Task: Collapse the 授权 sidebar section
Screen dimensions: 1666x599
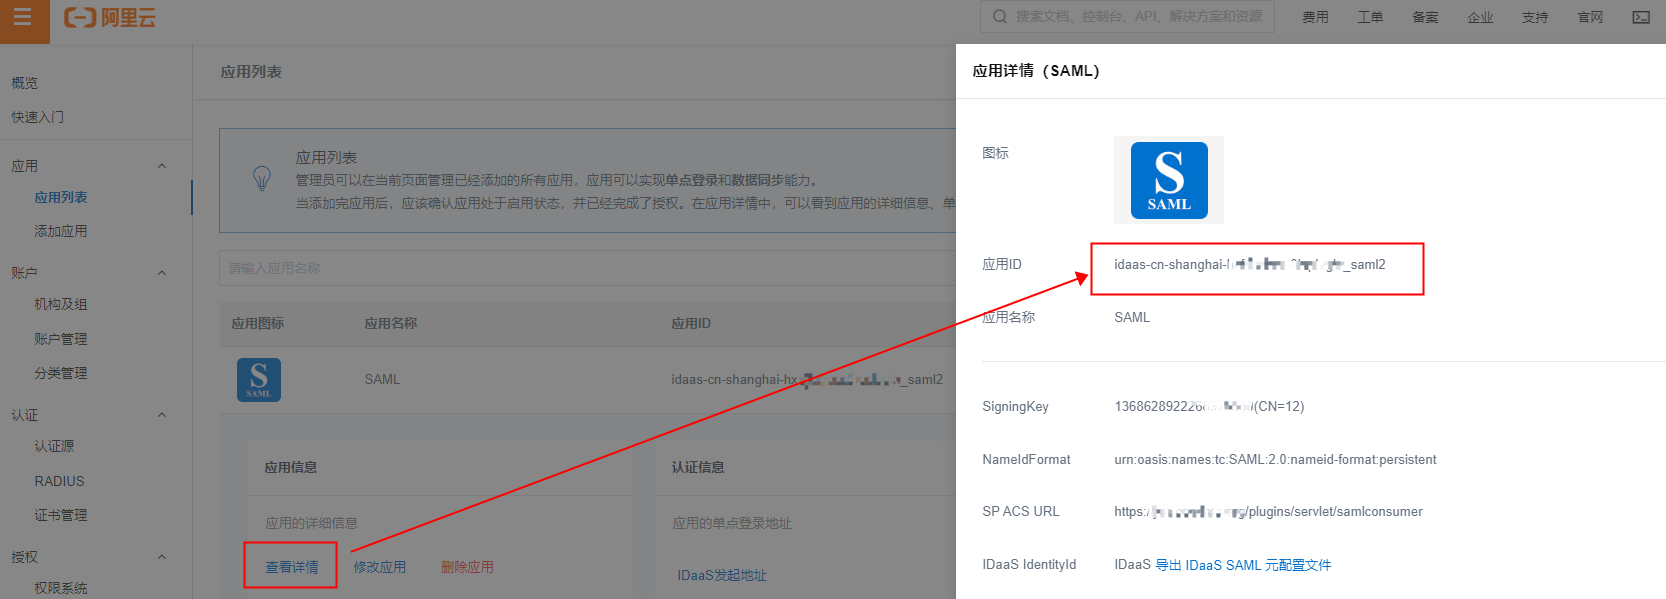Action: pyautogui.click(x=162, y=557)
